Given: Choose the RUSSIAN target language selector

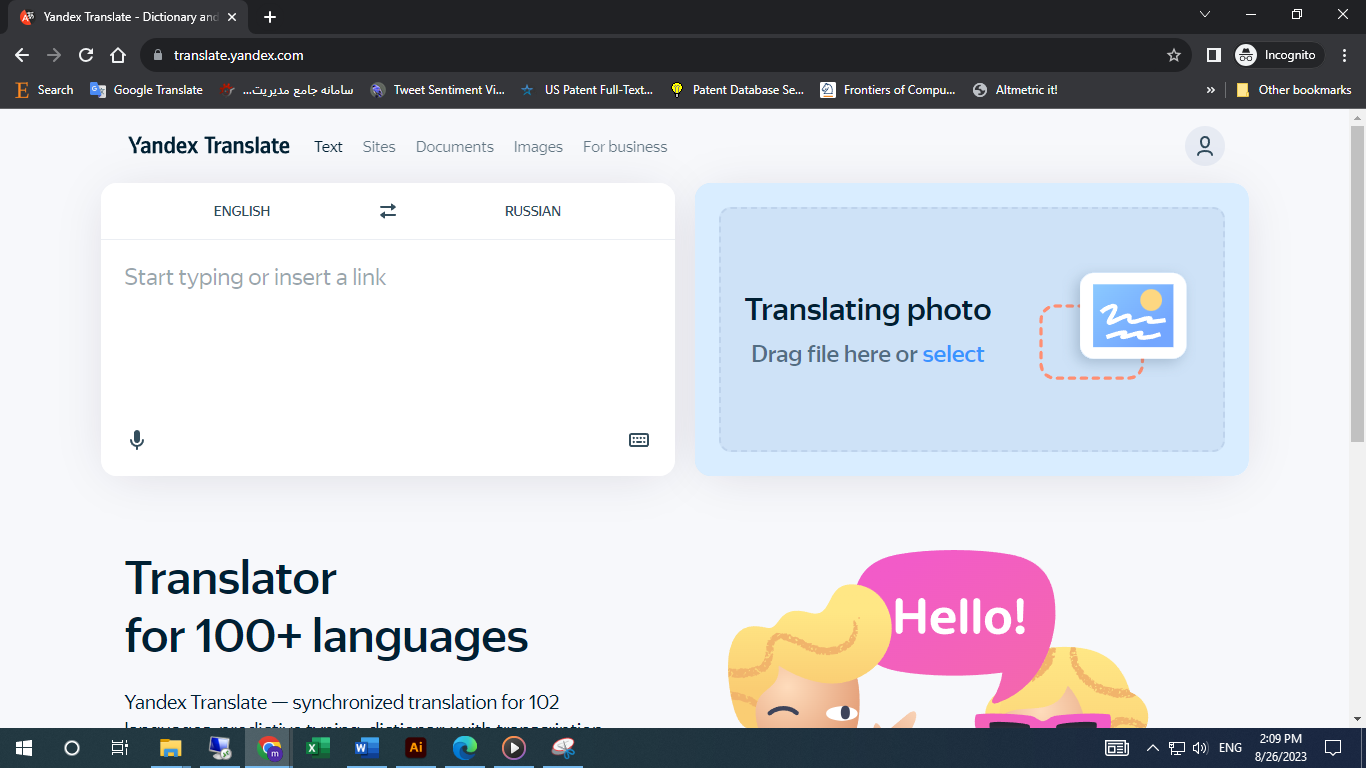Looking at the screenshot, I should click(533, 211).
